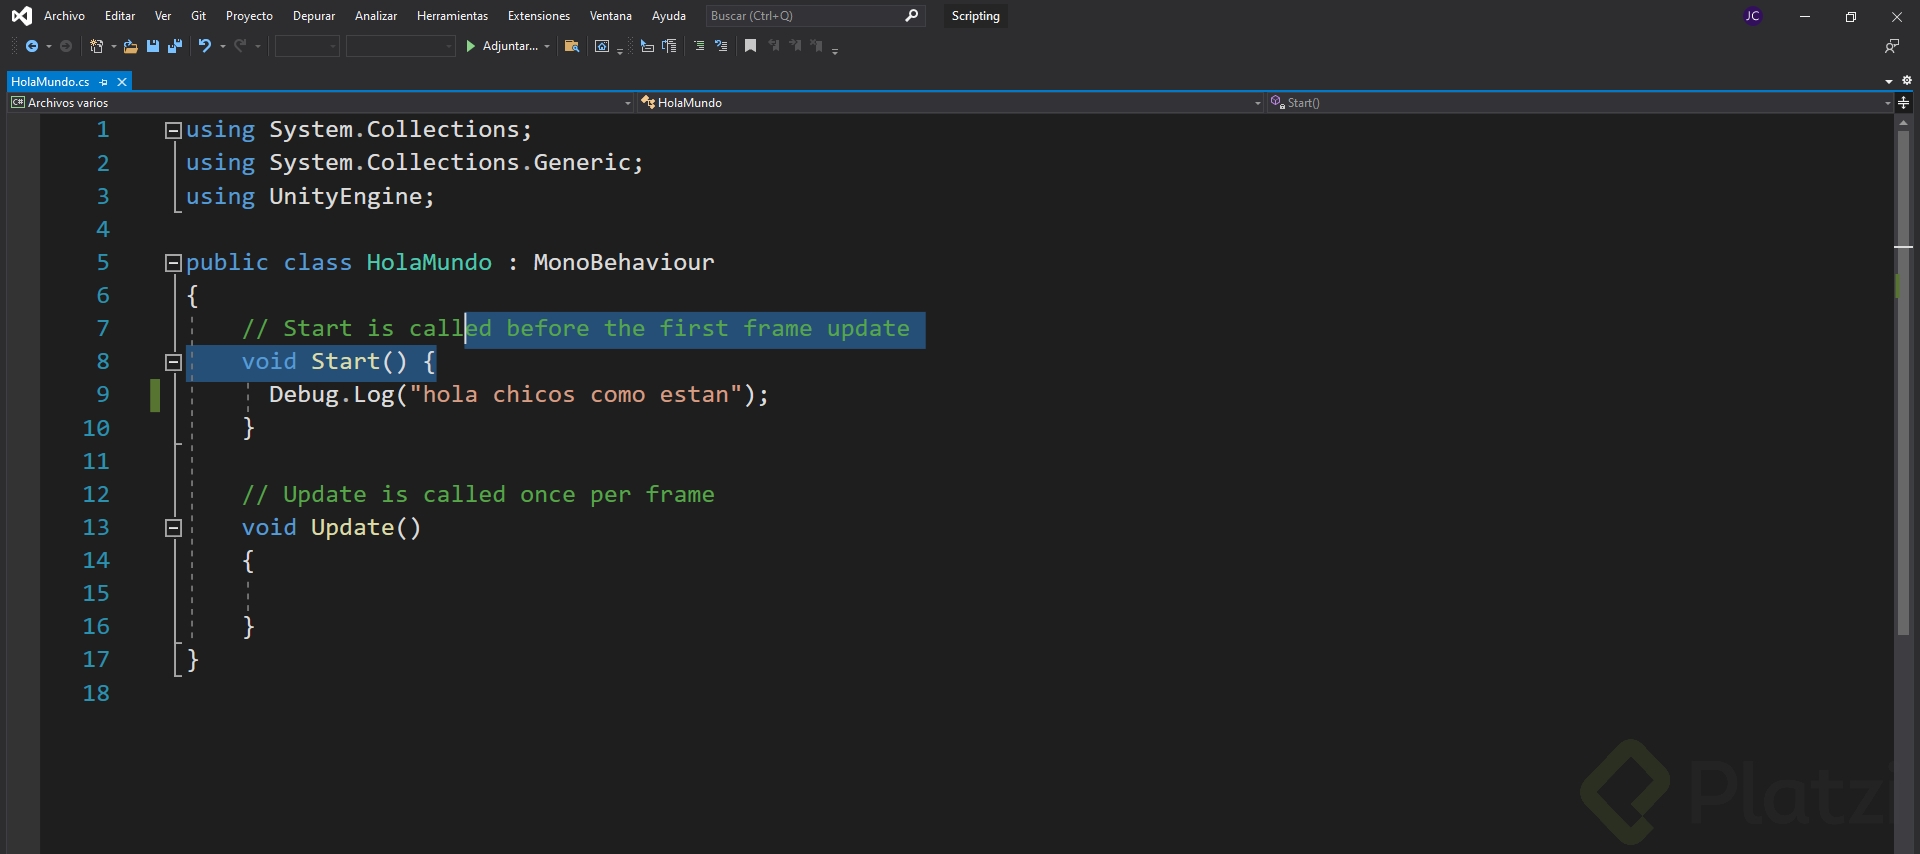Go to the next bookmark

point(796,46)
